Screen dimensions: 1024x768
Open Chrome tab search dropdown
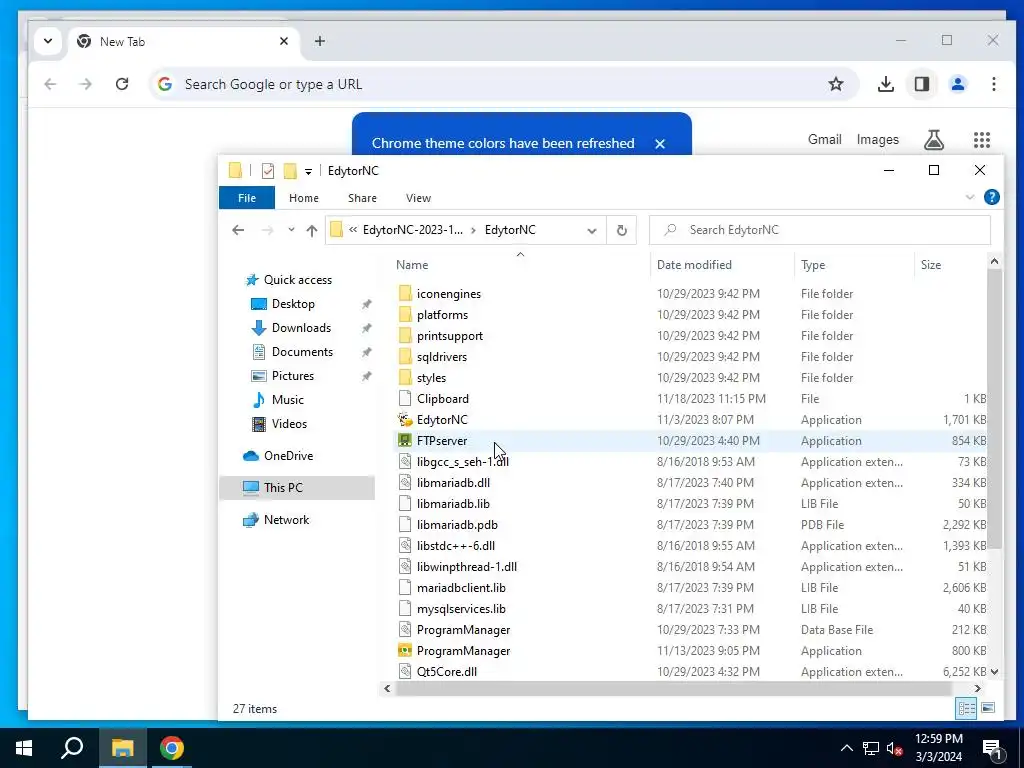(48, 41)
